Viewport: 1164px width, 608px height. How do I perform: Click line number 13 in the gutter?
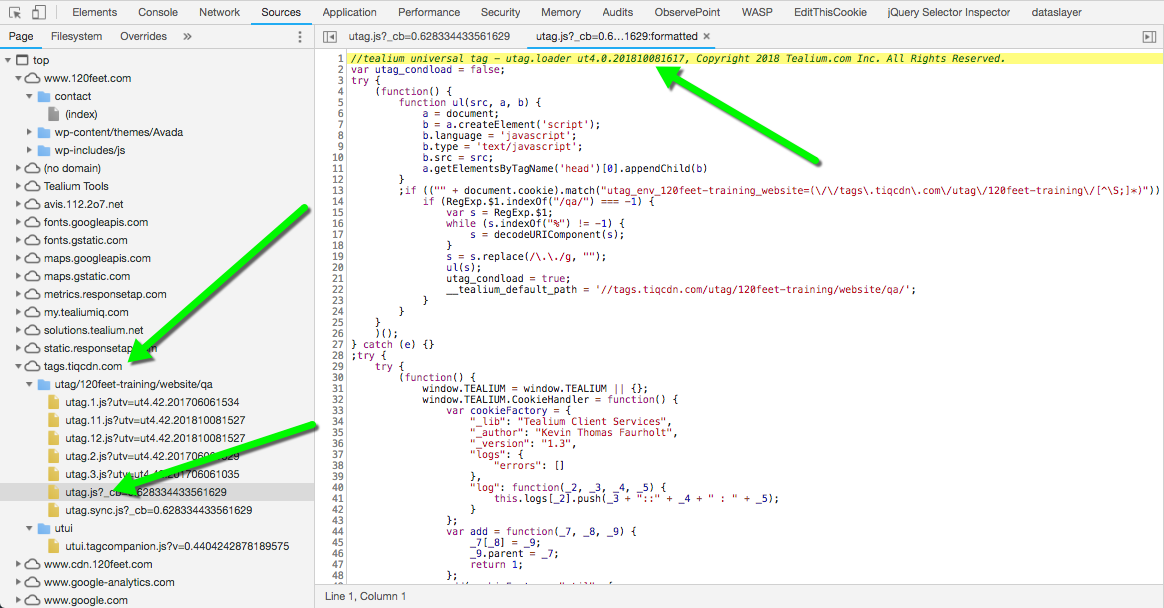tap(339, 191)
